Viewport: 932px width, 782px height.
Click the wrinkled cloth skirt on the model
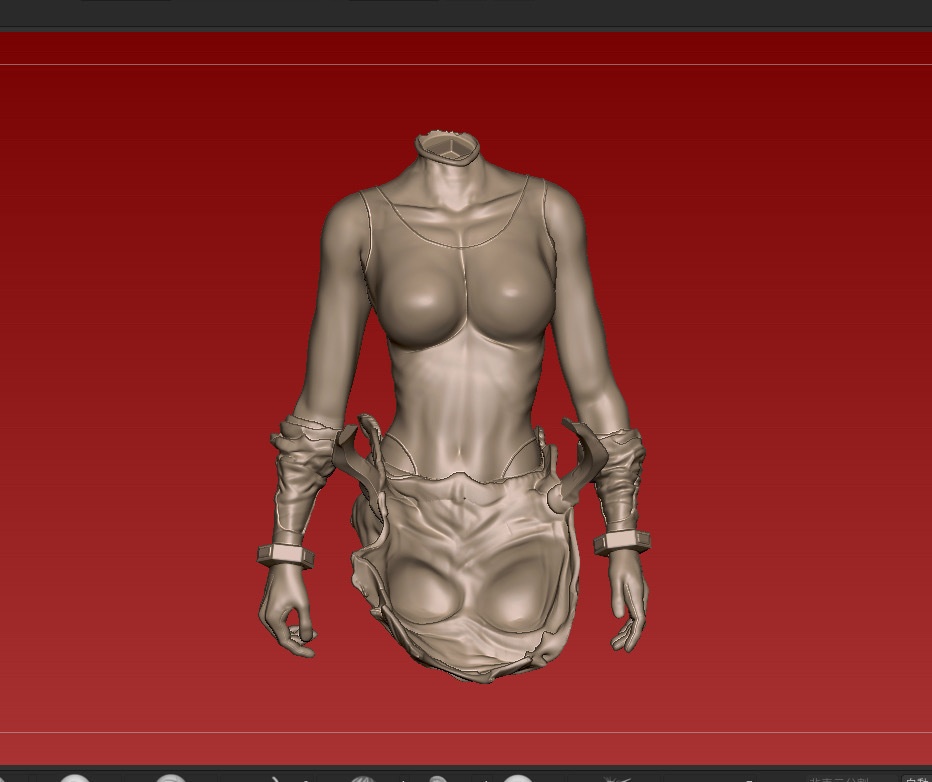[467, 576]
